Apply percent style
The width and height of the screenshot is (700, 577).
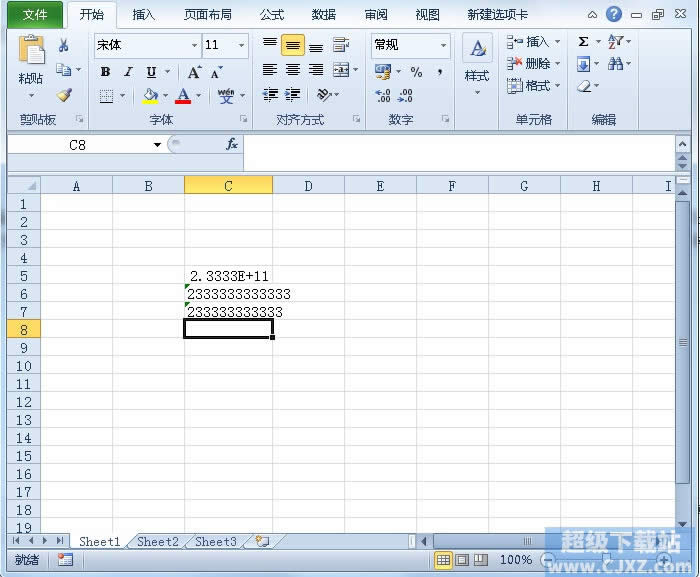417,71
